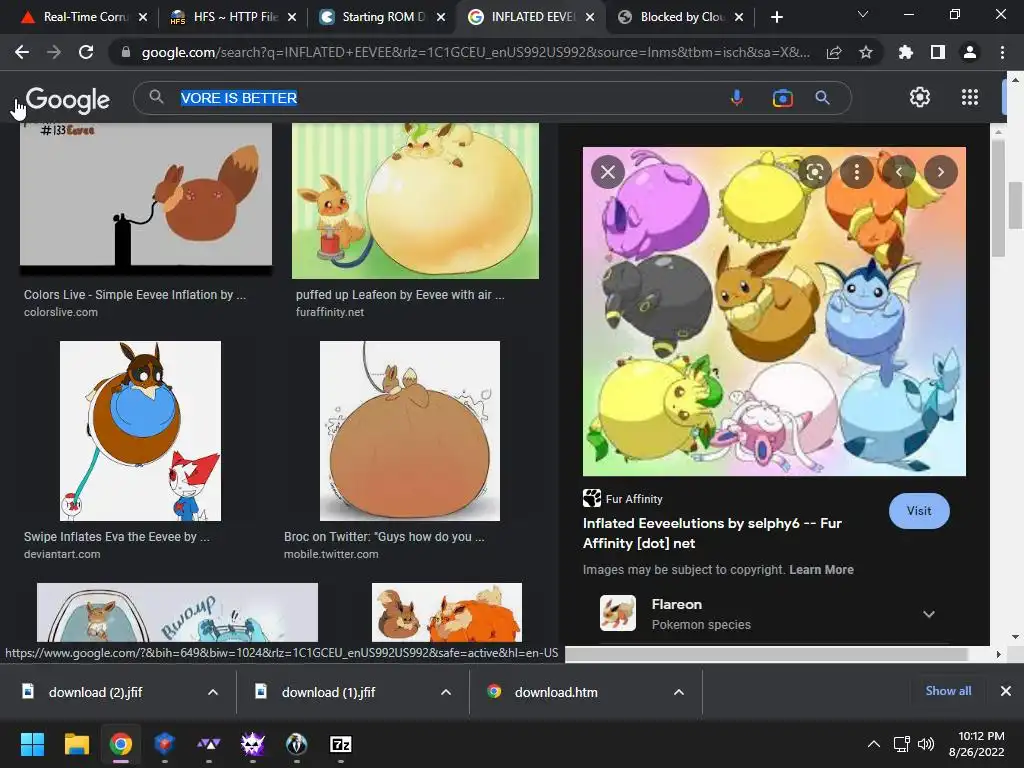This screenshot has width=1024, height=768.
Task: Open the Google apps grid
Action: coord(970,97)
